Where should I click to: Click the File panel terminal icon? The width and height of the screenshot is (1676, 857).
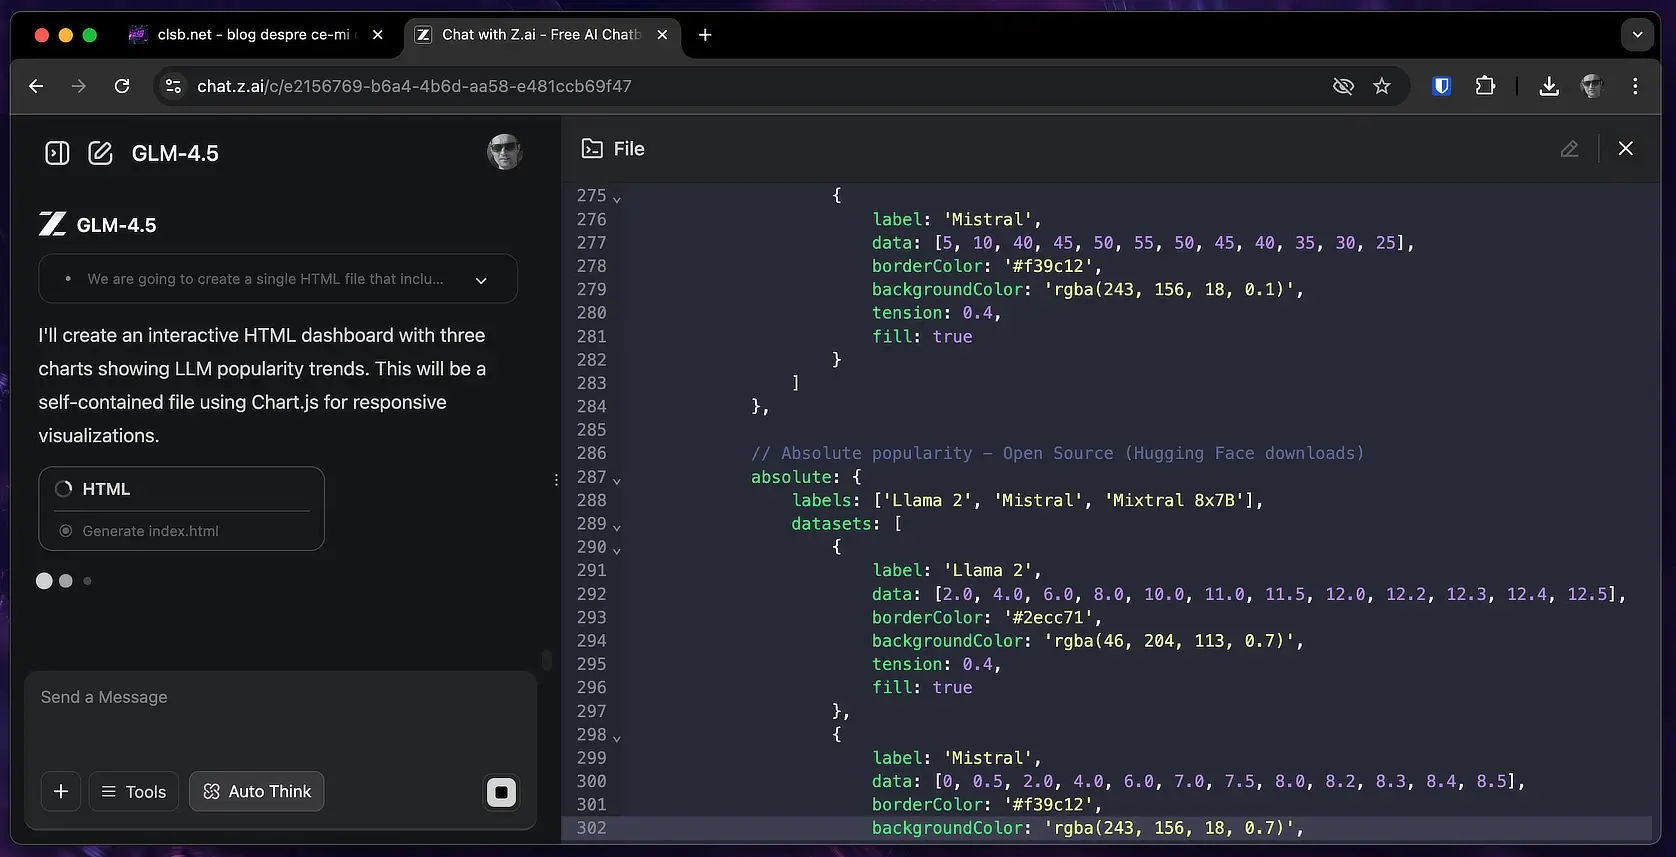(592, 149)
